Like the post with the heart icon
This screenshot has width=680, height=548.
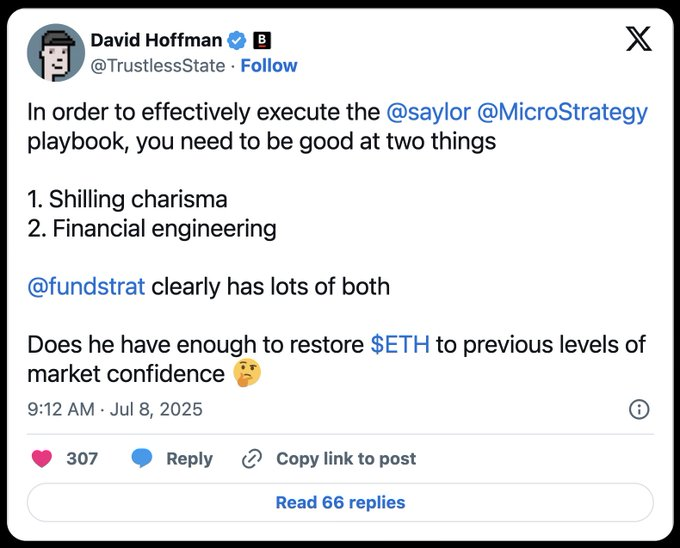(42, 459)
